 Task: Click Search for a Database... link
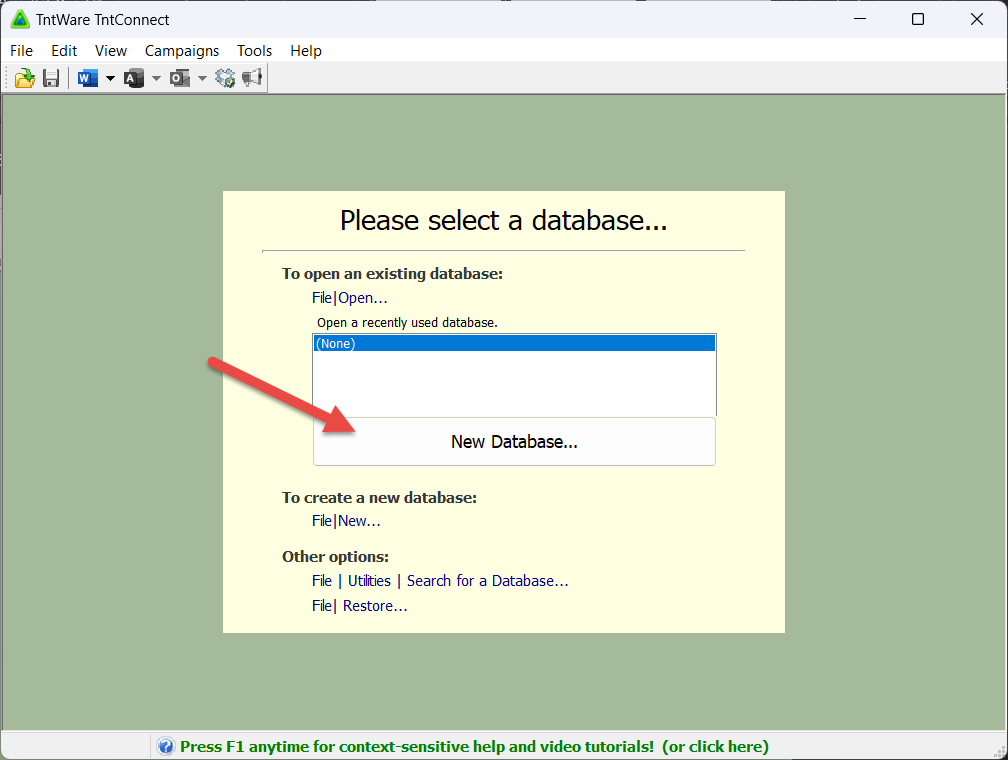pos(487,581)
